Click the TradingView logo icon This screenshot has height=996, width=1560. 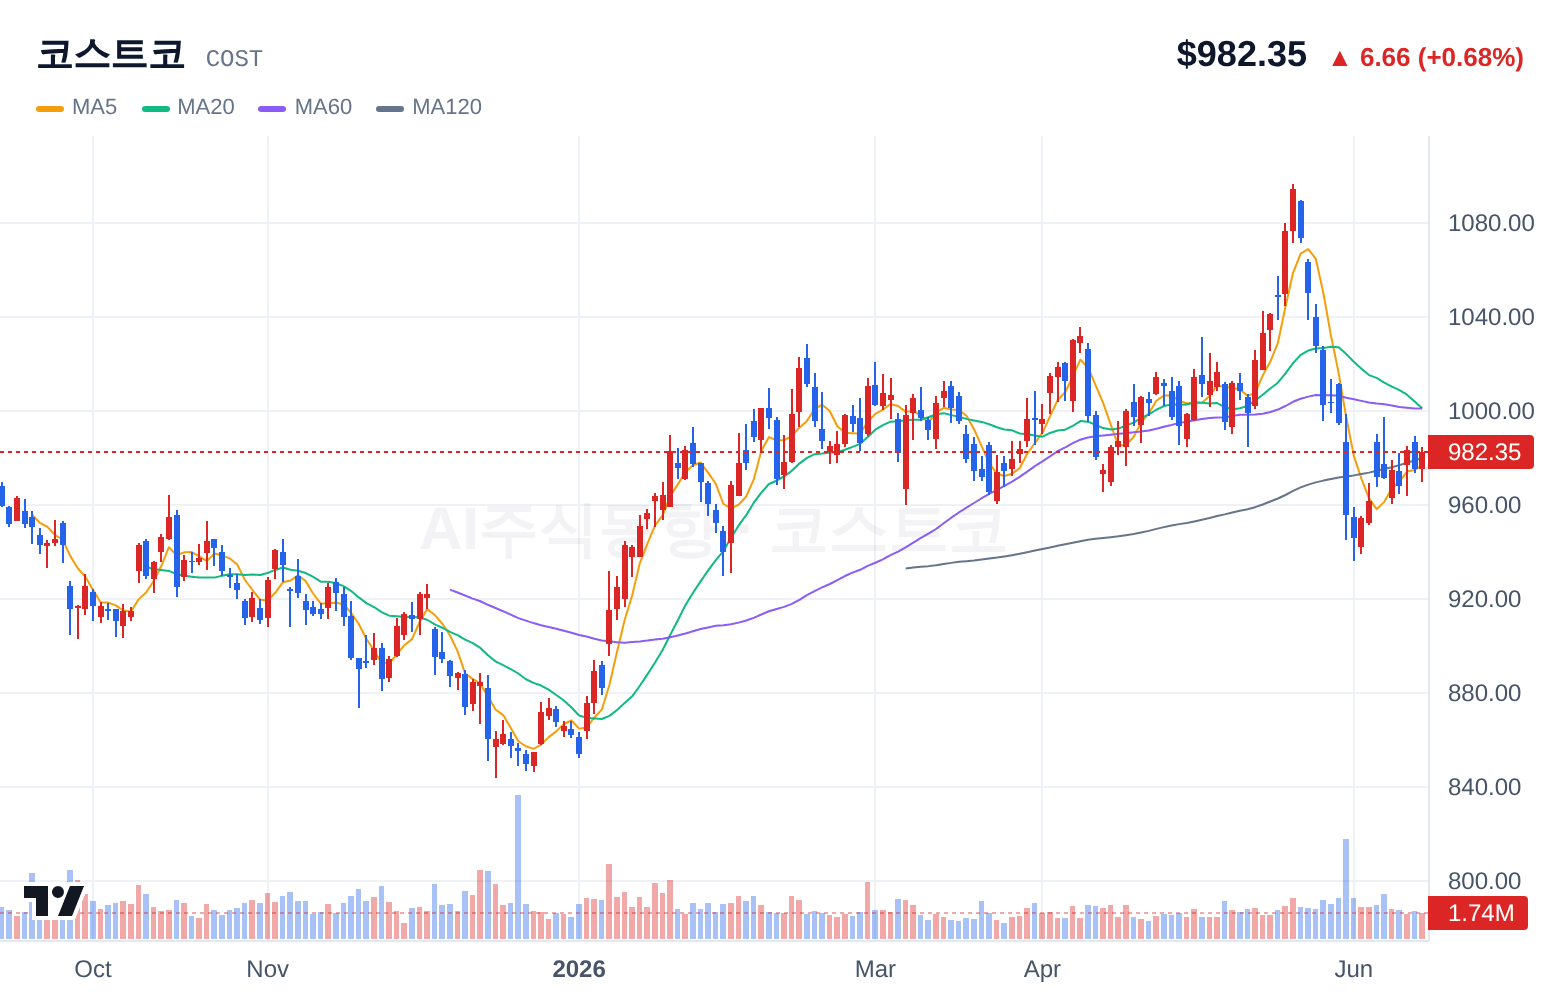(53, 900)
